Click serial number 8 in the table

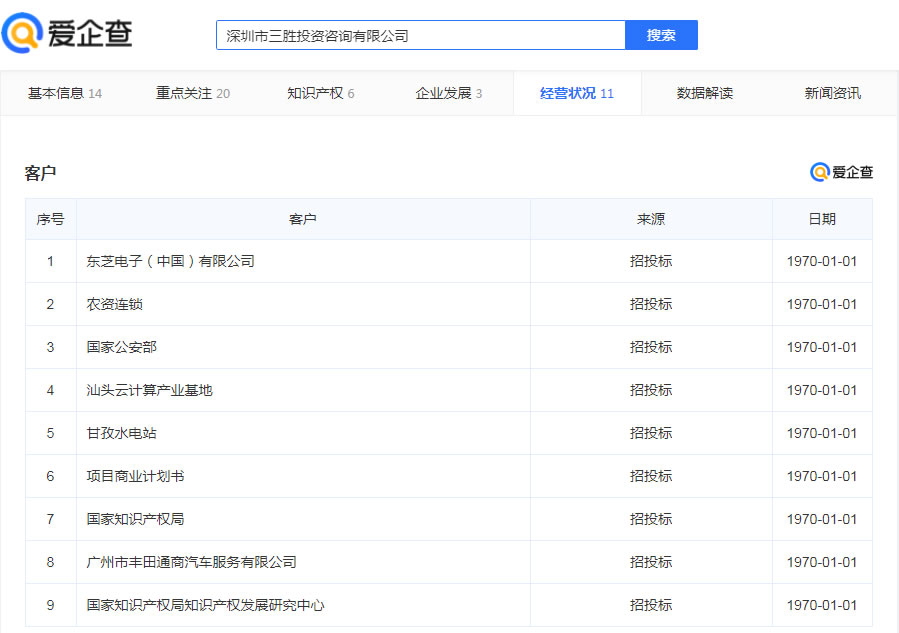(50, 562)
